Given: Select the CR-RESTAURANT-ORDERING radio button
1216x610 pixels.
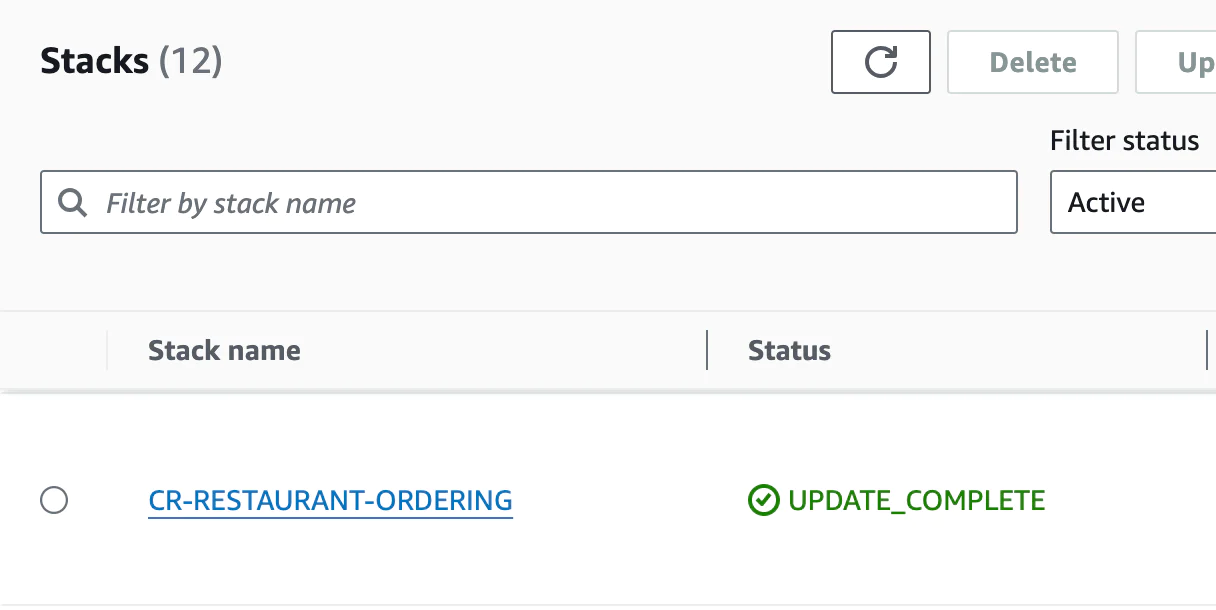Looking at the screenshot, I should pyautogui.click(x=54, y=500).
